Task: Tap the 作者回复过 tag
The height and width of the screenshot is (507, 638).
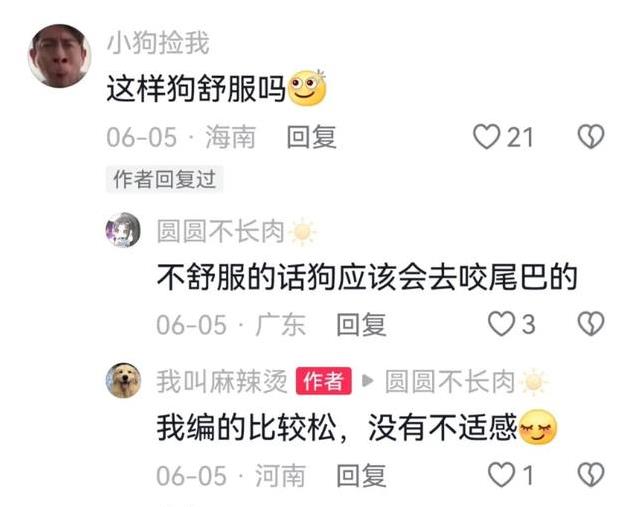Action: [164, 179]
